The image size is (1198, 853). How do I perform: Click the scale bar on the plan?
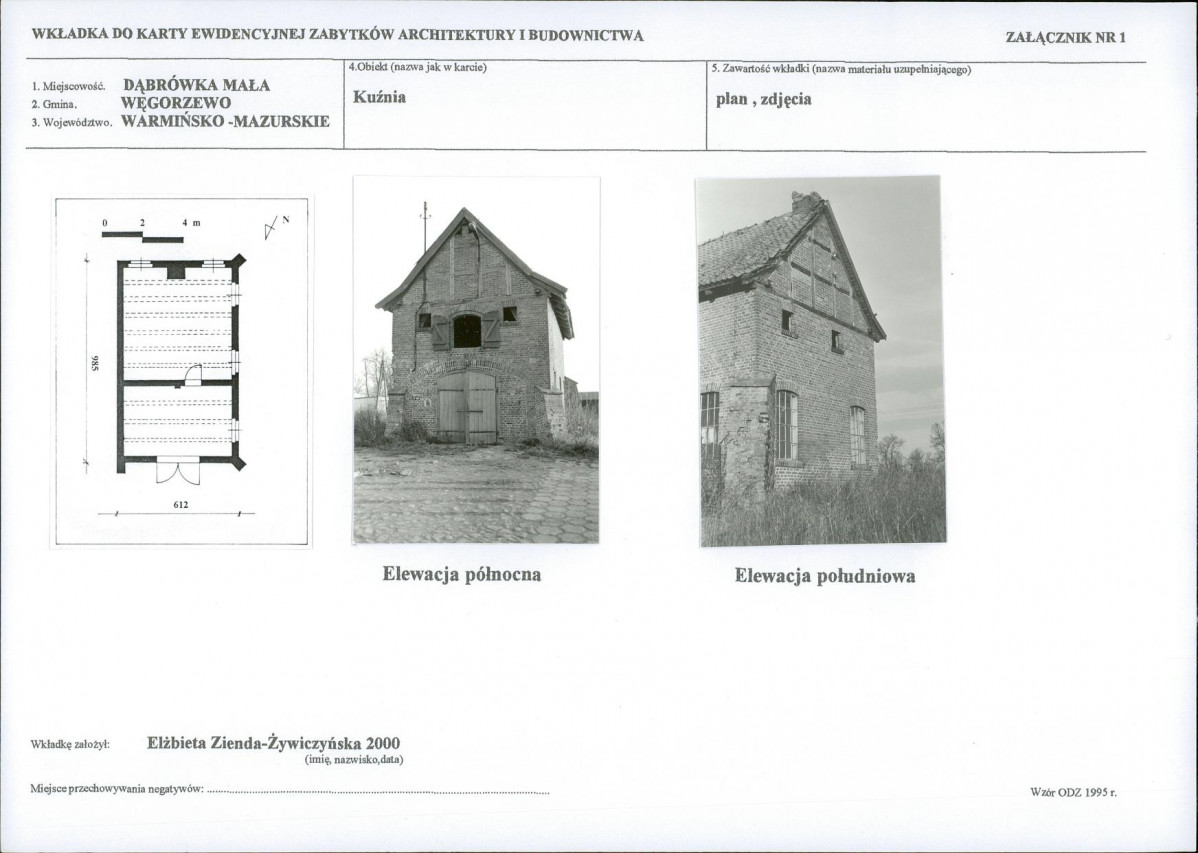click(x=144, y=232)
